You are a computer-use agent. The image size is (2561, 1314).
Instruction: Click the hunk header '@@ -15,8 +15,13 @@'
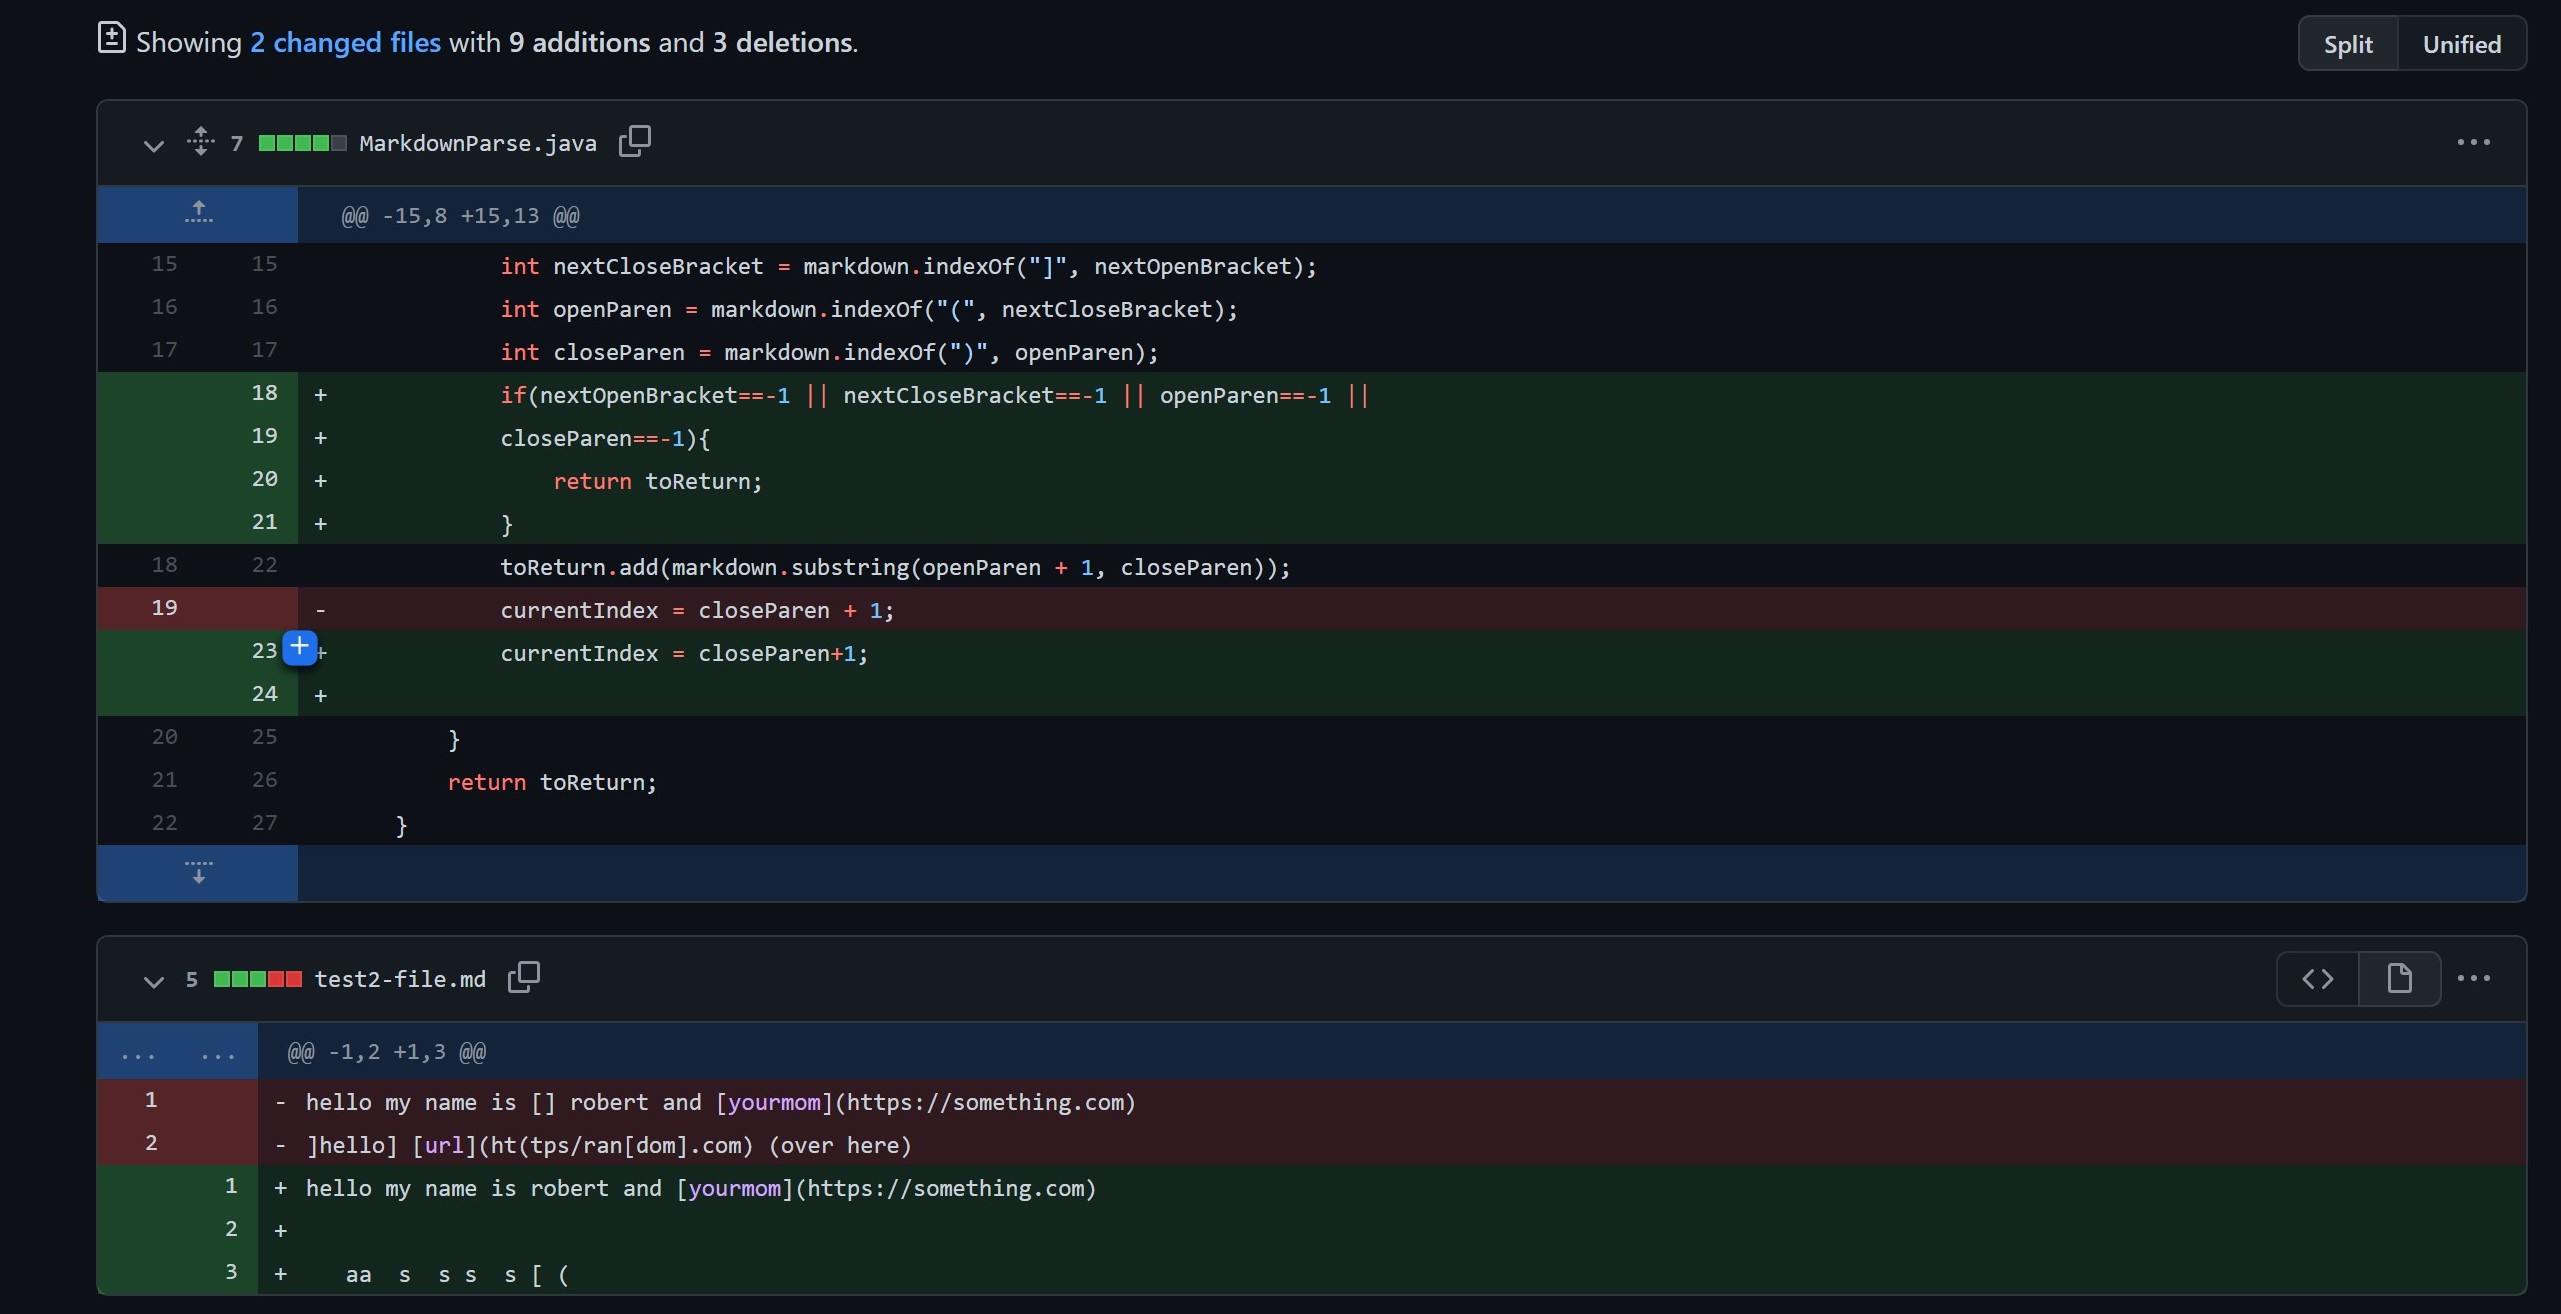coord(460,215)
